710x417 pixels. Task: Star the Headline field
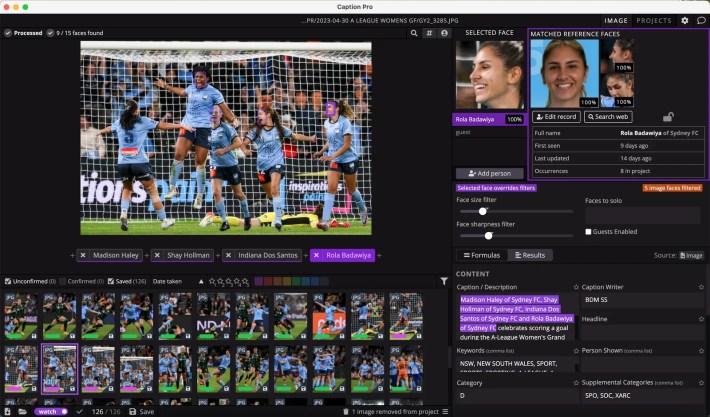click(701, 319)
